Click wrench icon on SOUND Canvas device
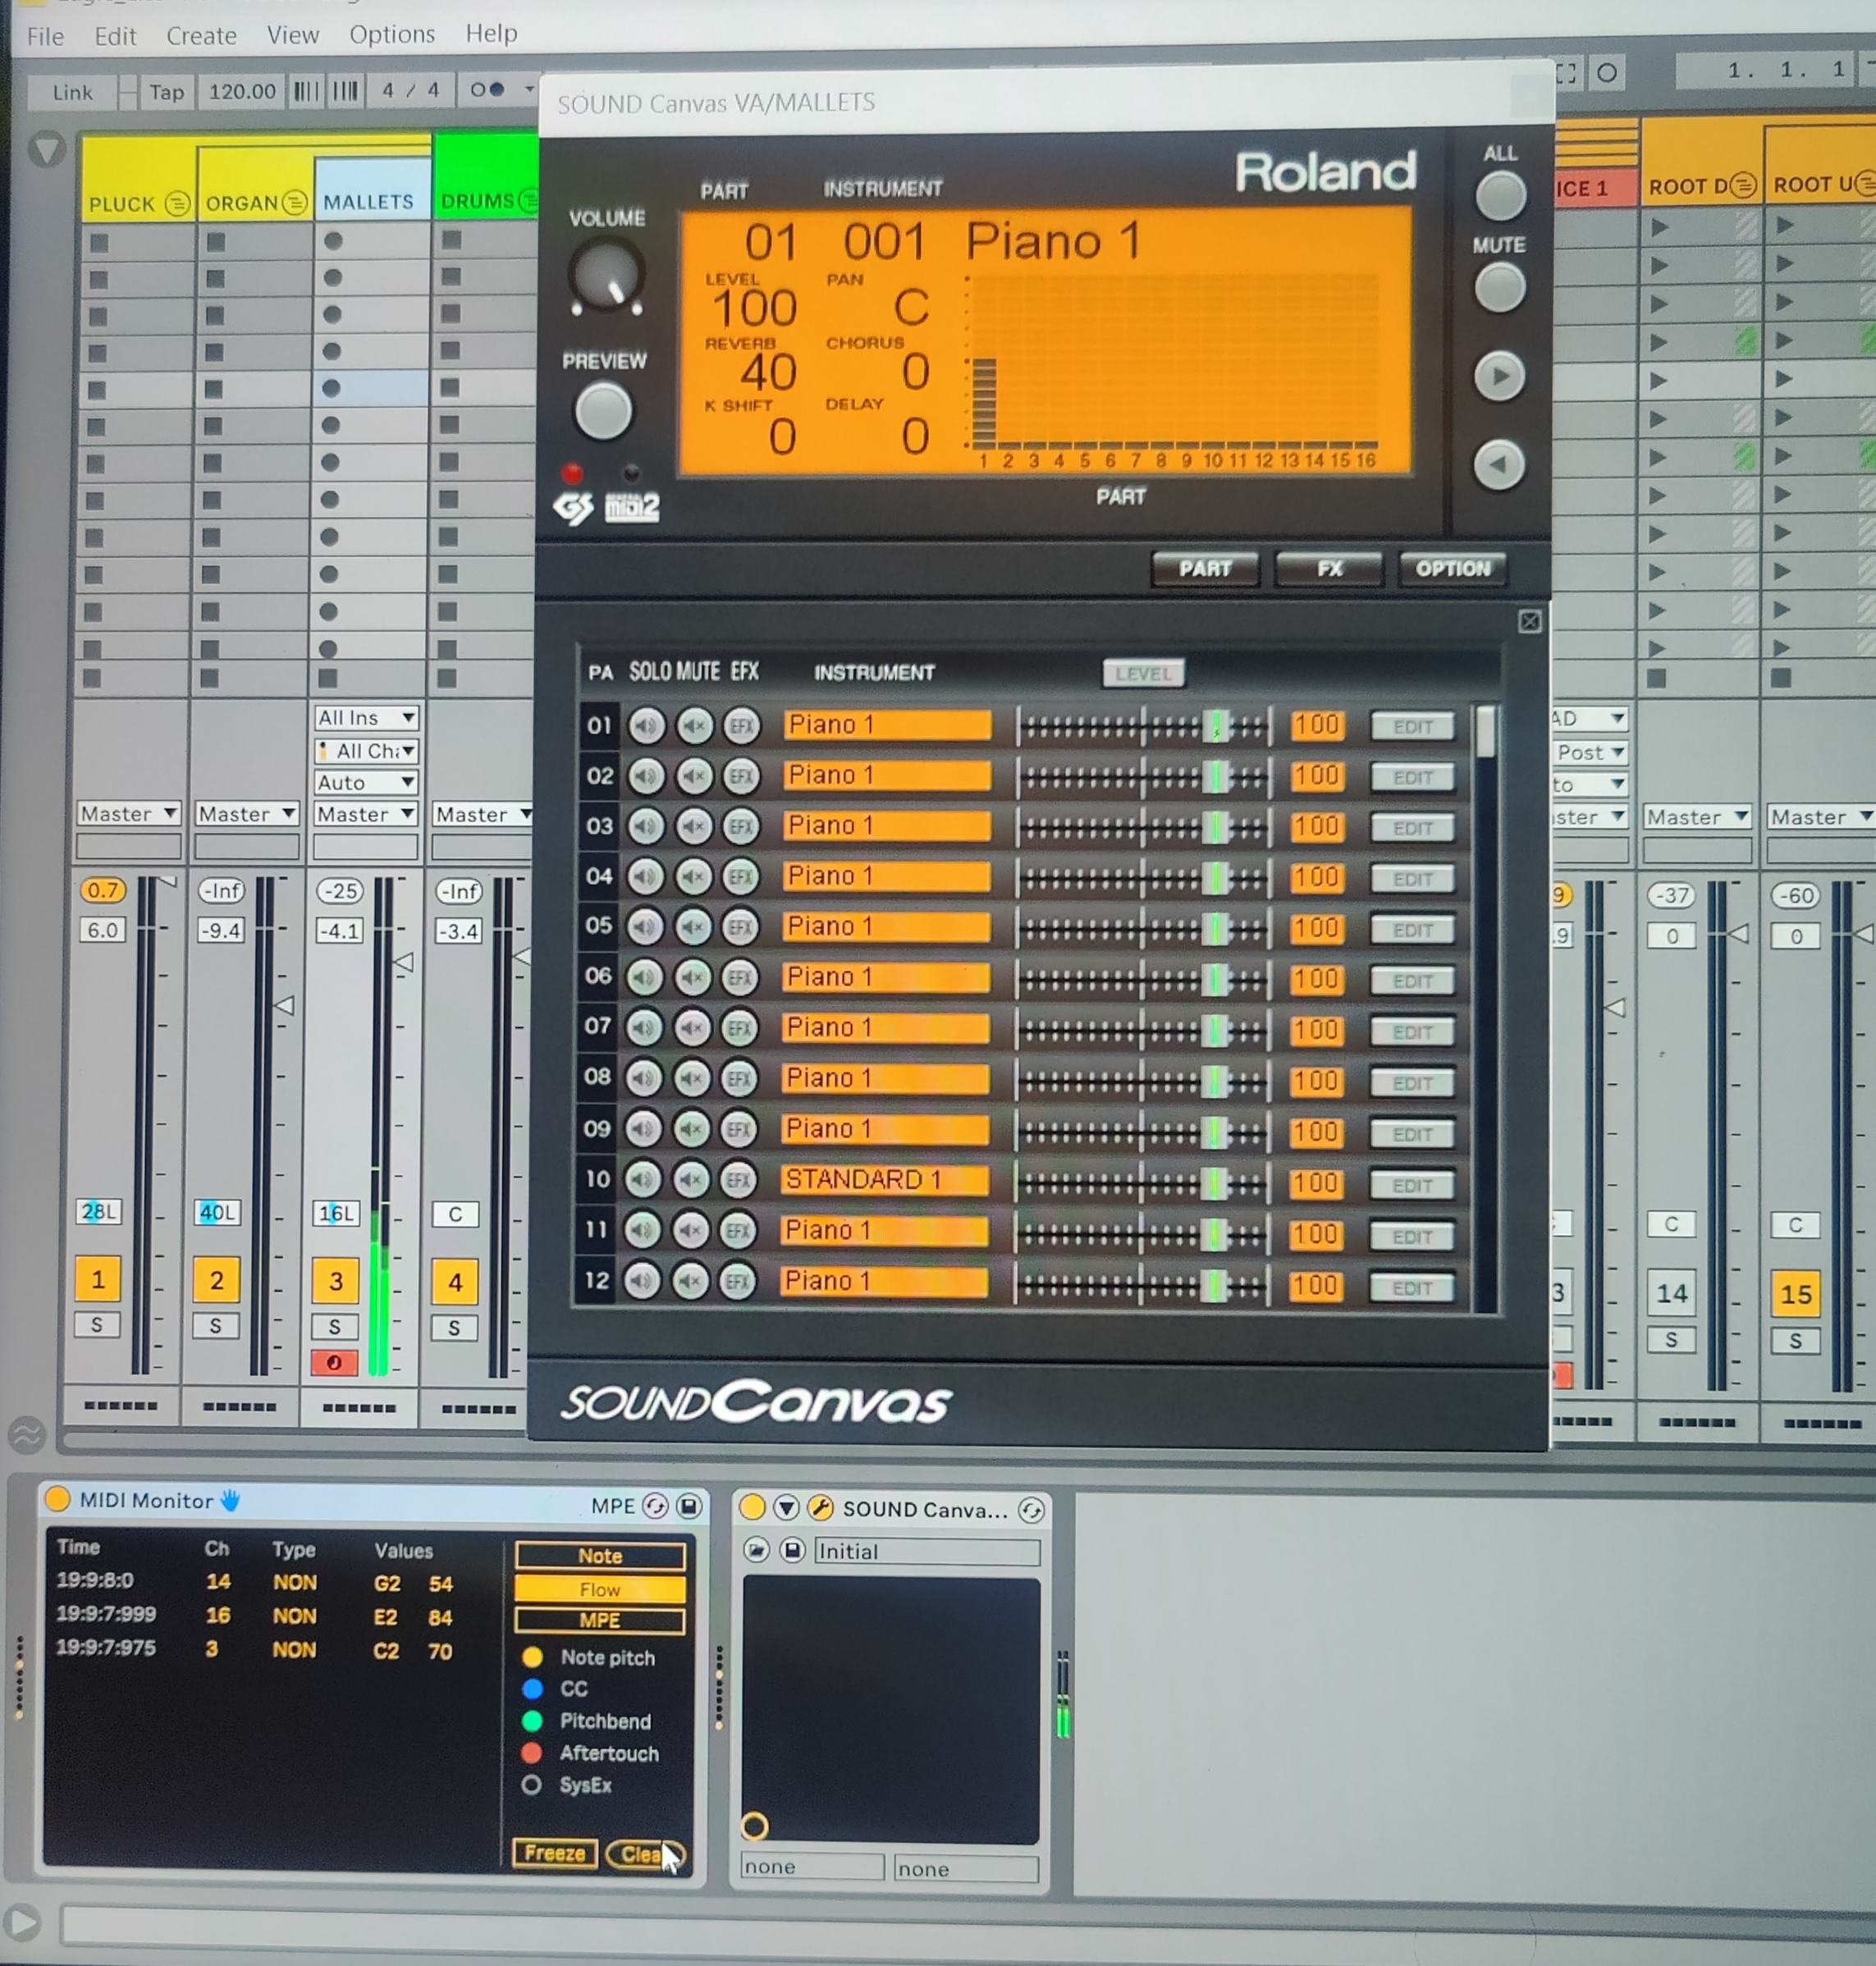This screenshot has height=1966, width=1876. 820,1507
